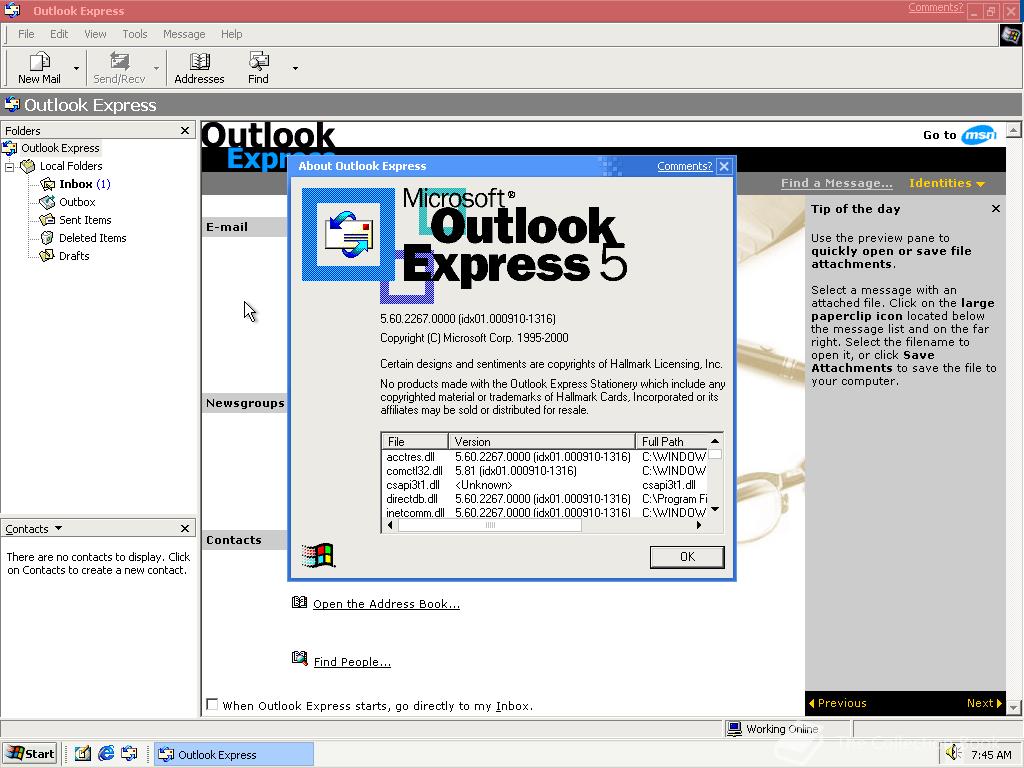Open the Help menu

pyautogui.click(x=231, y=34)
